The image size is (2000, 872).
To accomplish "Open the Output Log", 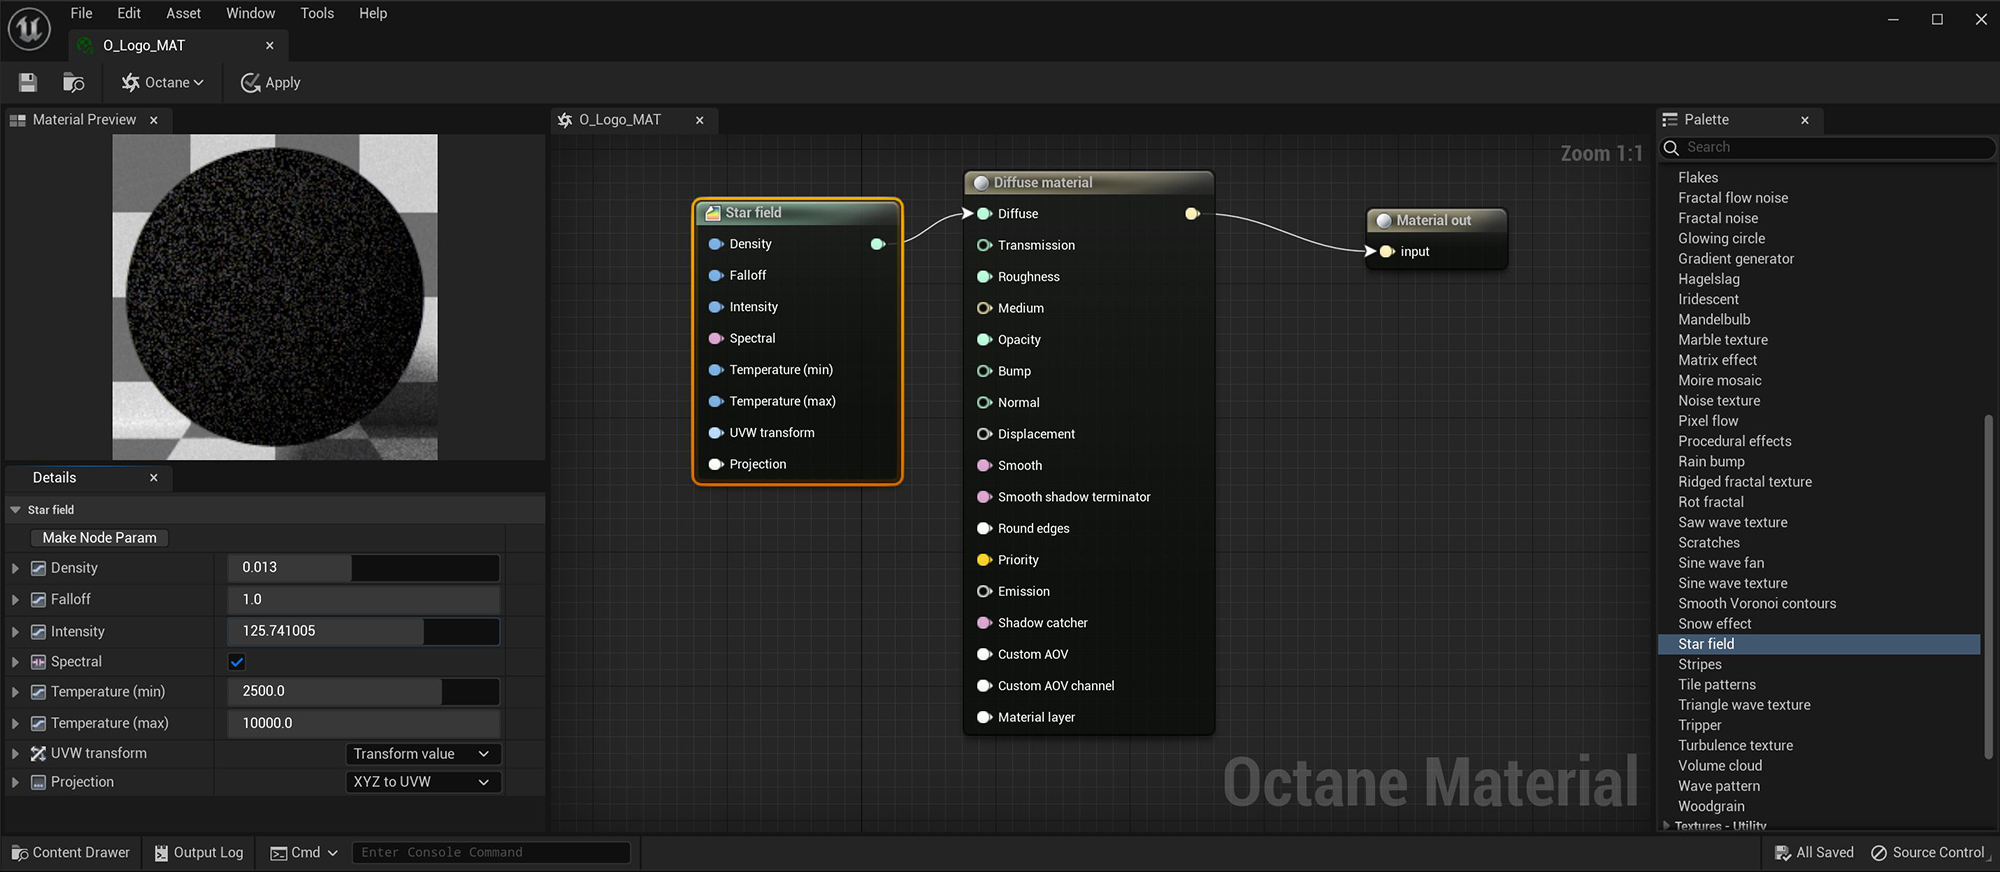I will coord(199,853).
